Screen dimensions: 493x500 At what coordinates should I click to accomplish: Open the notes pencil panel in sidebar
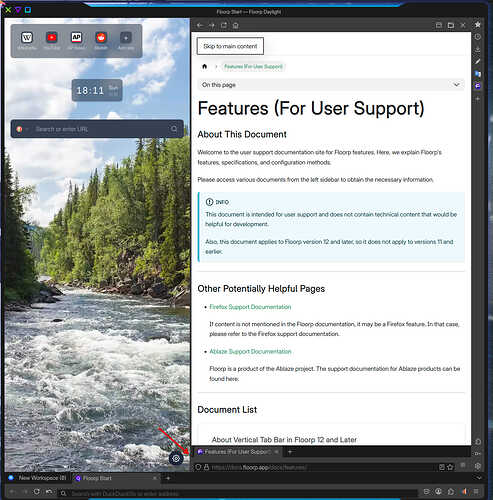pyautogui.click(x=478, y=61)
